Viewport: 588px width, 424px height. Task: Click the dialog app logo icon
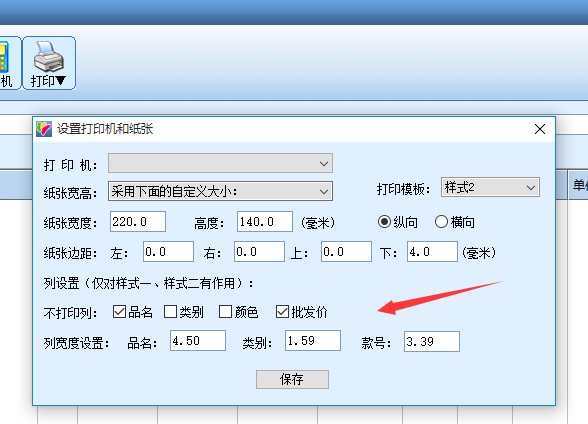click(x=44, y=129)
